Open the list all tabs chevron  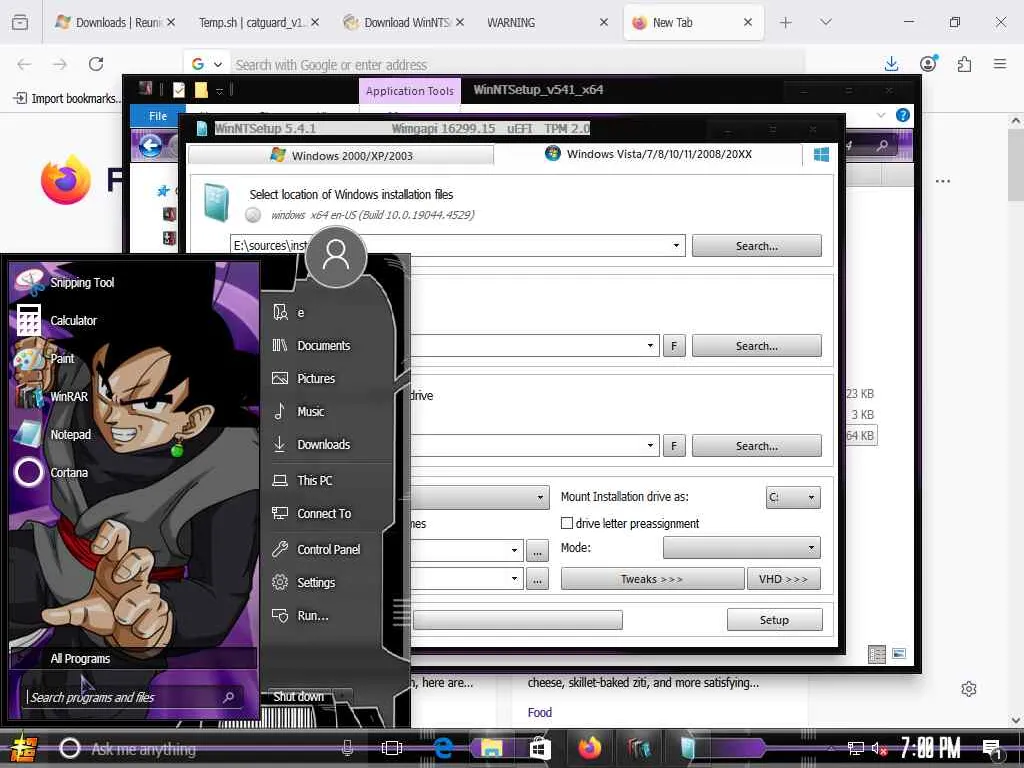pos(825,22)
